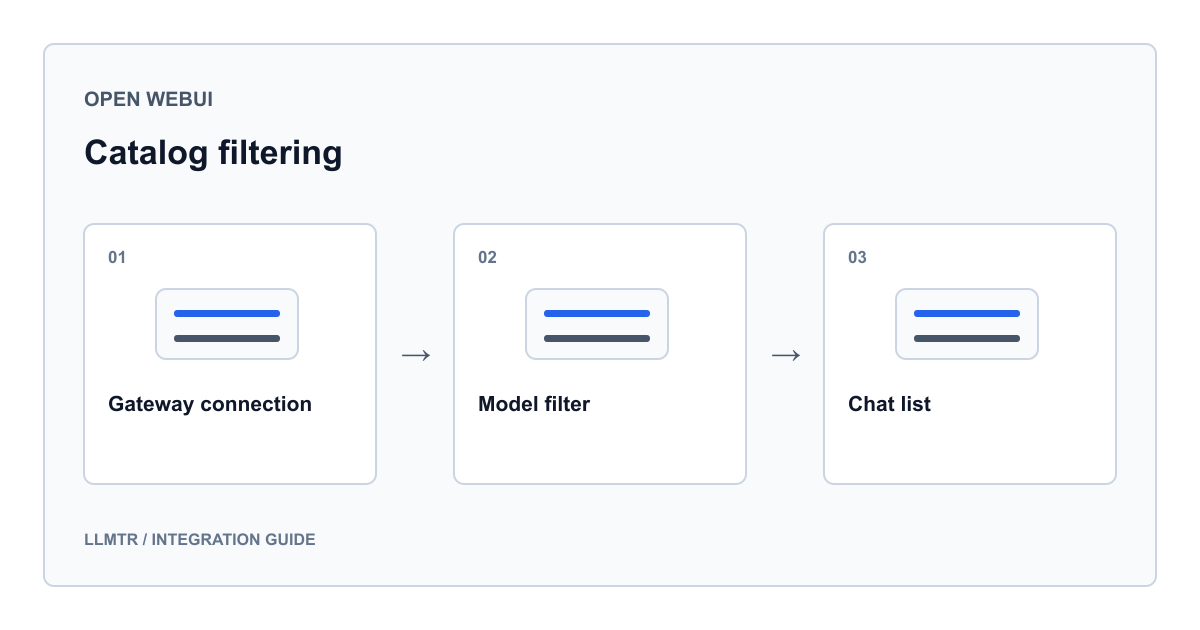Click the gray line in Model filter icon
Image resolution: width=1200 pixels, height=630 pixels.
(597, 338)
